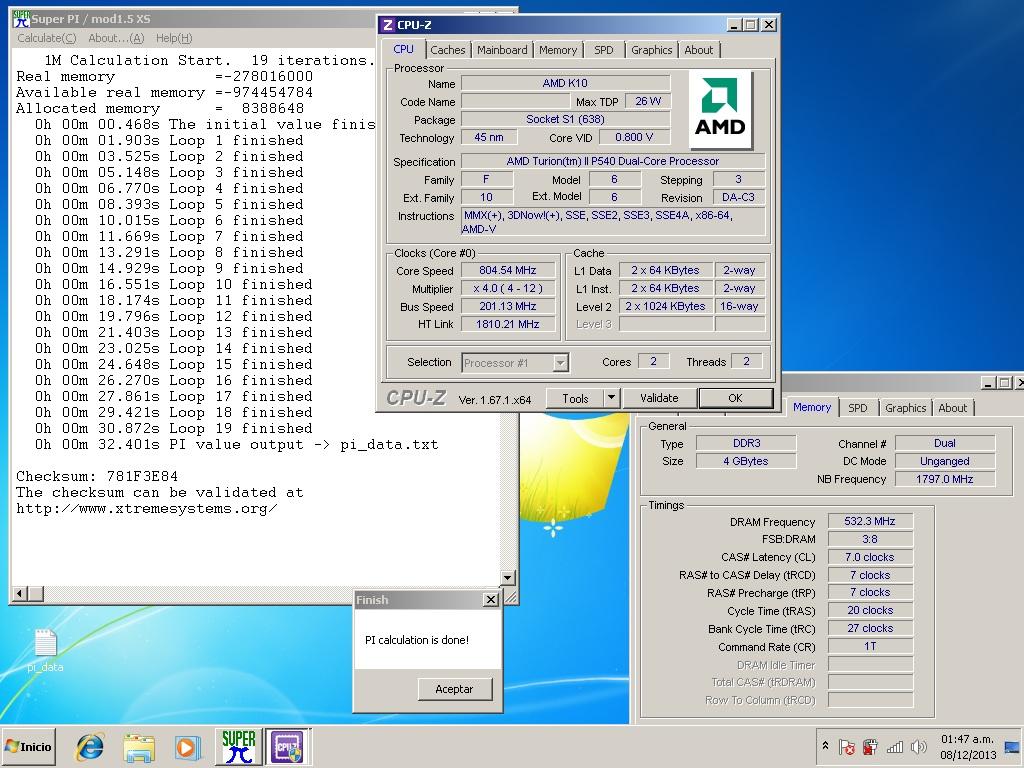
Task: Switch to CPU-Z taskbar button
Action: click(287, 746)
